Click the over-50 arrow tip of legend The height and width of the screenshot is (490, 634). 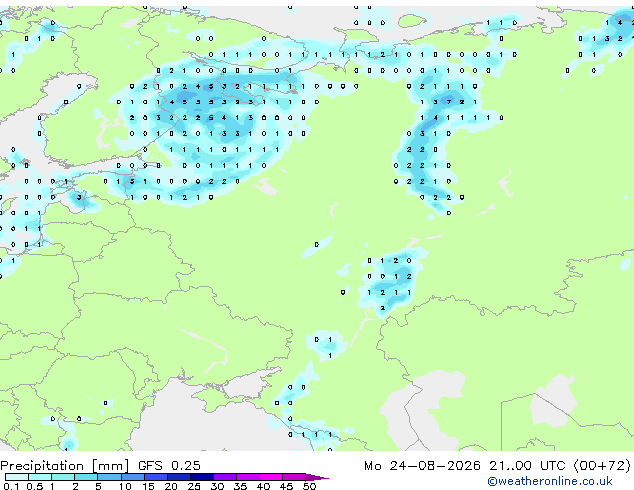[x=317, y=477]
